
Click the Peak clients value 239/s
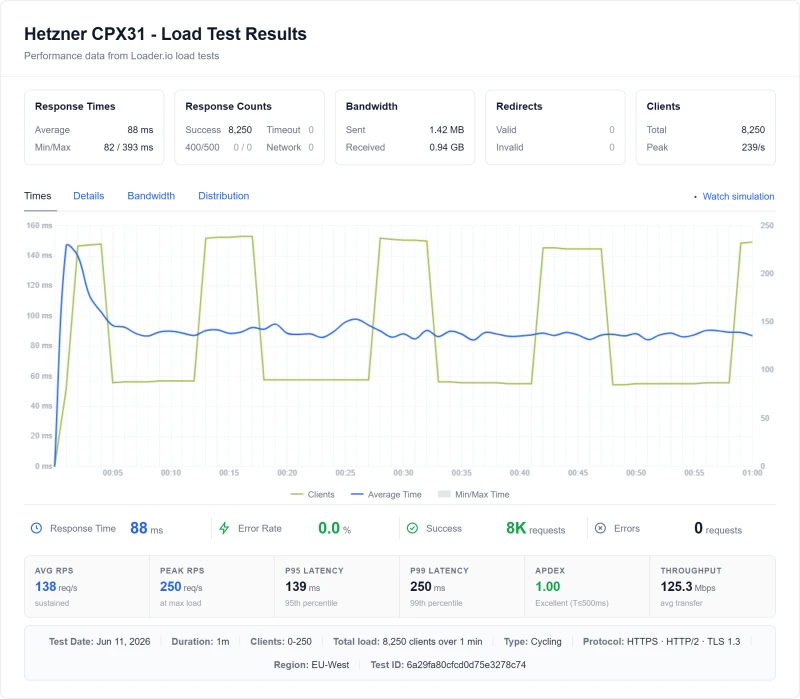point(753,147)
